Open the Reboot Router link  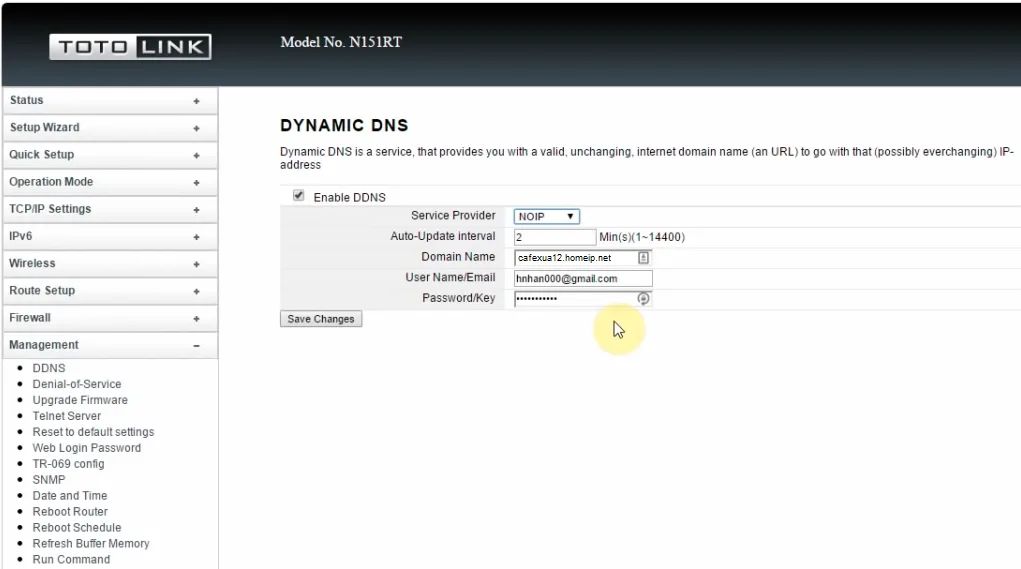click(x=70, y=512)
